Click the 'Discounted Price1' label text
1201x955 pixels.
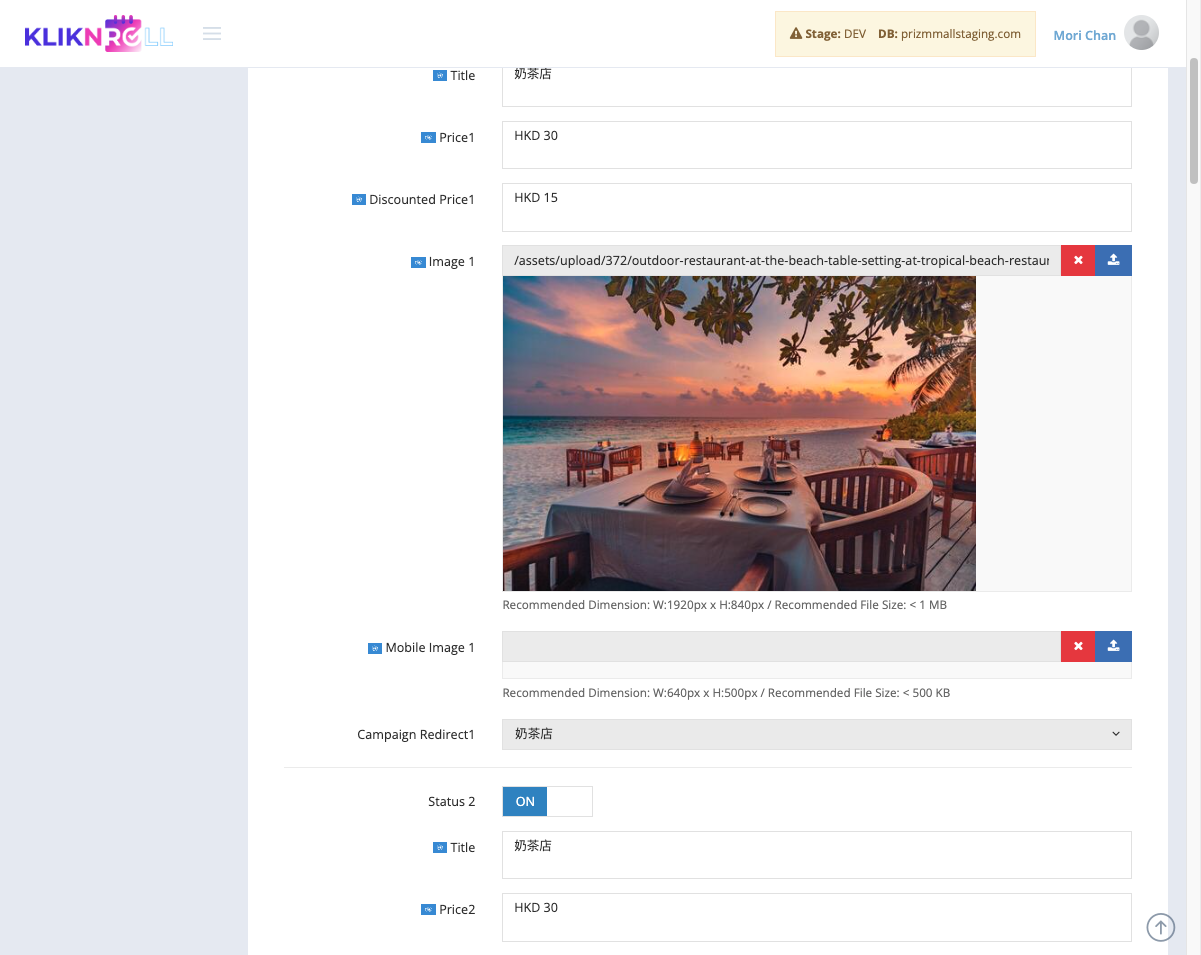[x=422, y=200]
